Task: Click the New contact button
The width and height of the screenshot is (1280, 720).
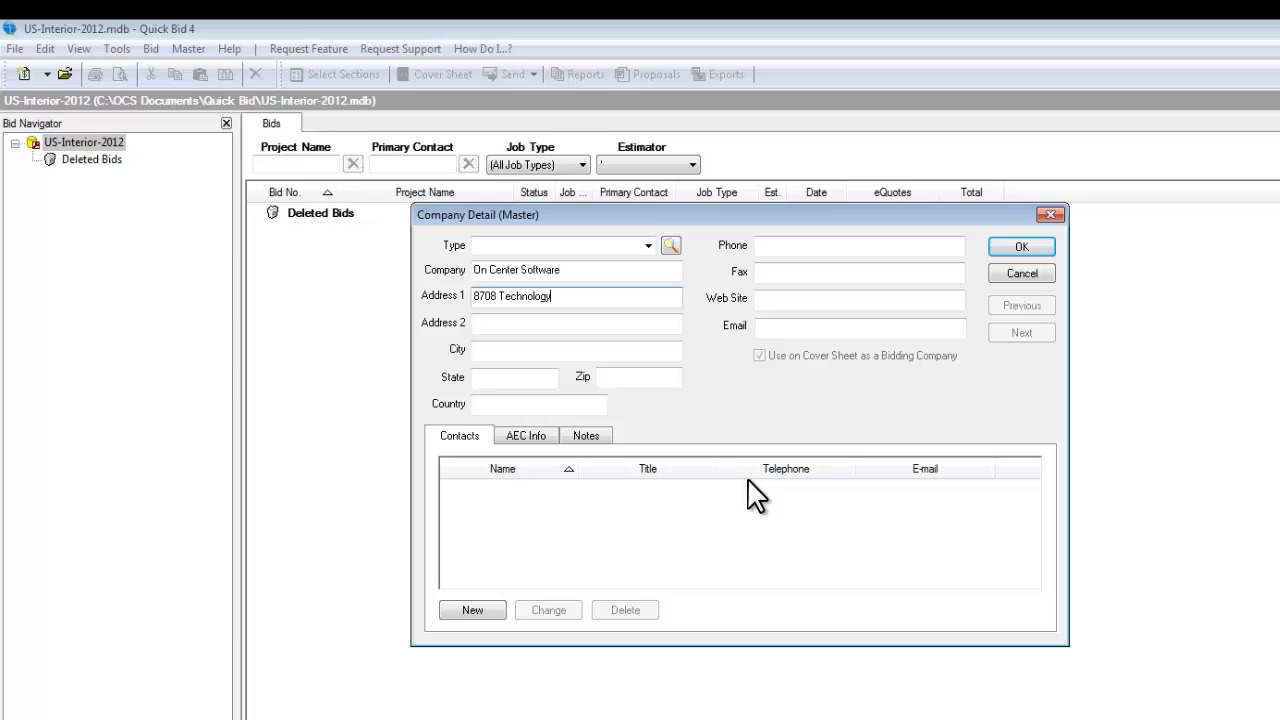Action: click(472, 610)
